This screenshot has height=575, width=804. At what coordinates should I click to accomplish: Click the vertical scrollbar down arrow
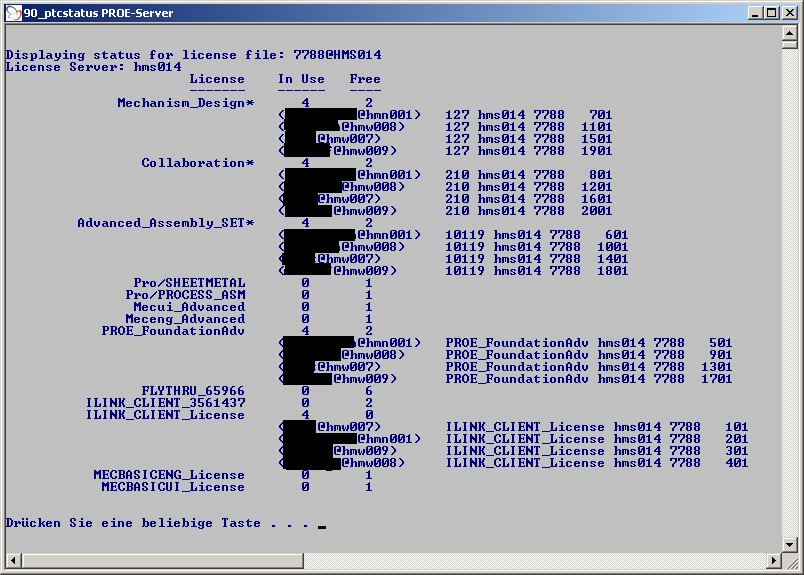790,545
